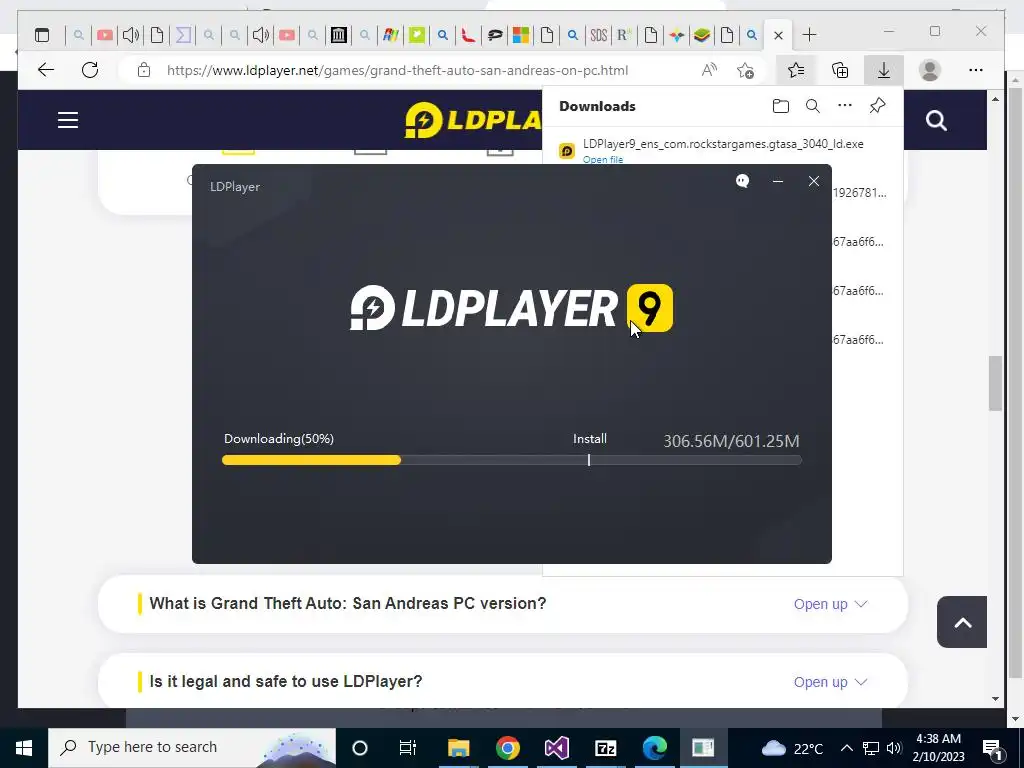Screen dimensions: 1024x768
Task: Go back with the browser back arrow
Action: click(46, 70)
